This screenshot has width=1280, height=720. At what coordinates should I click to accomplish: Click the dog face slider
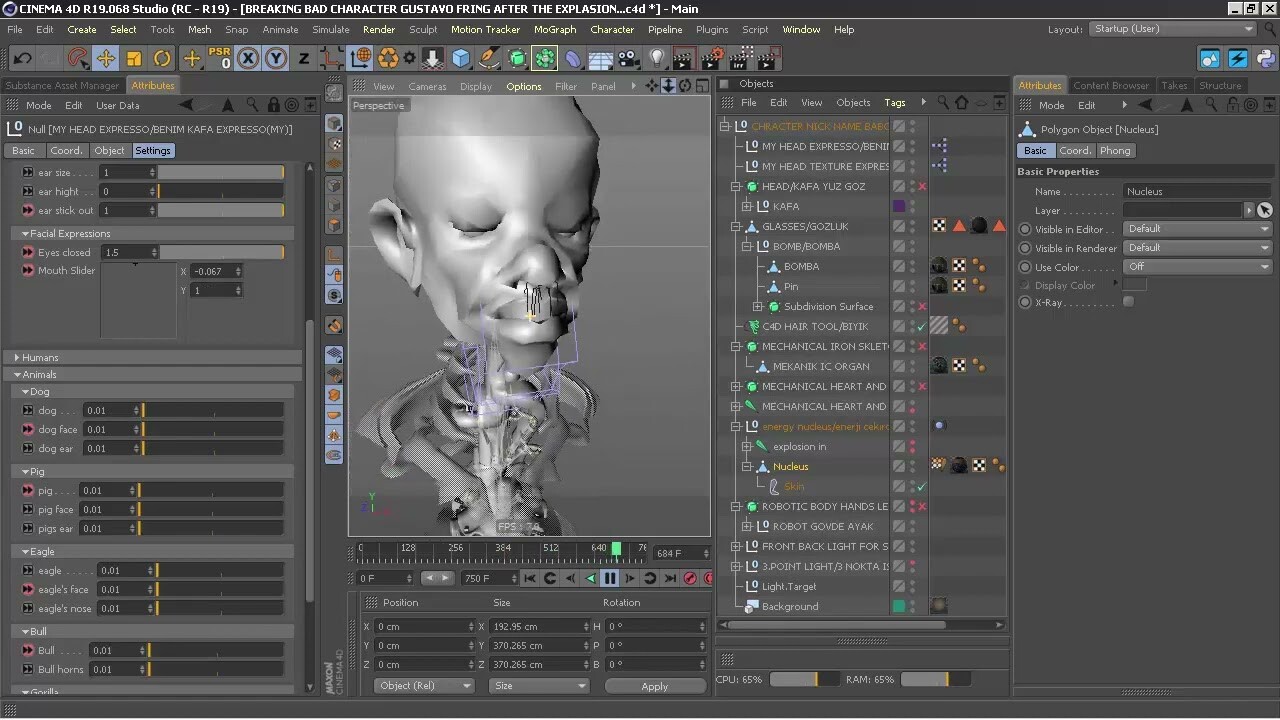[x=213, y=430]
